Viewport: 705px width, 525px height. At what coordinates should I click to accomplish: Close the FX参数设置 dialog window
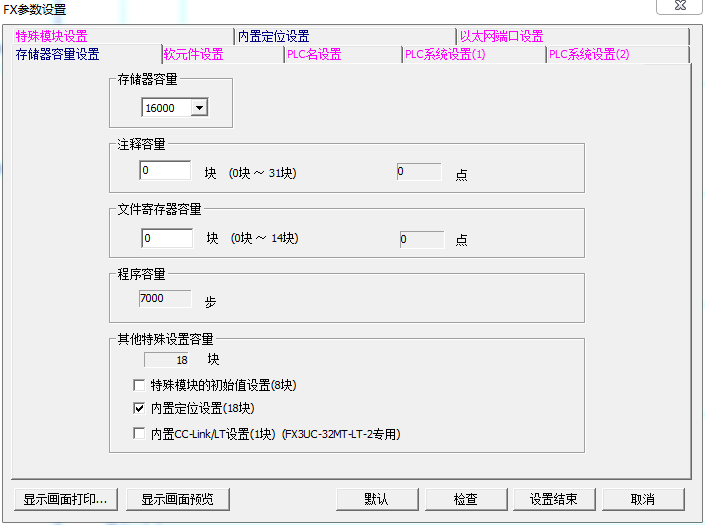click(678, 7)
